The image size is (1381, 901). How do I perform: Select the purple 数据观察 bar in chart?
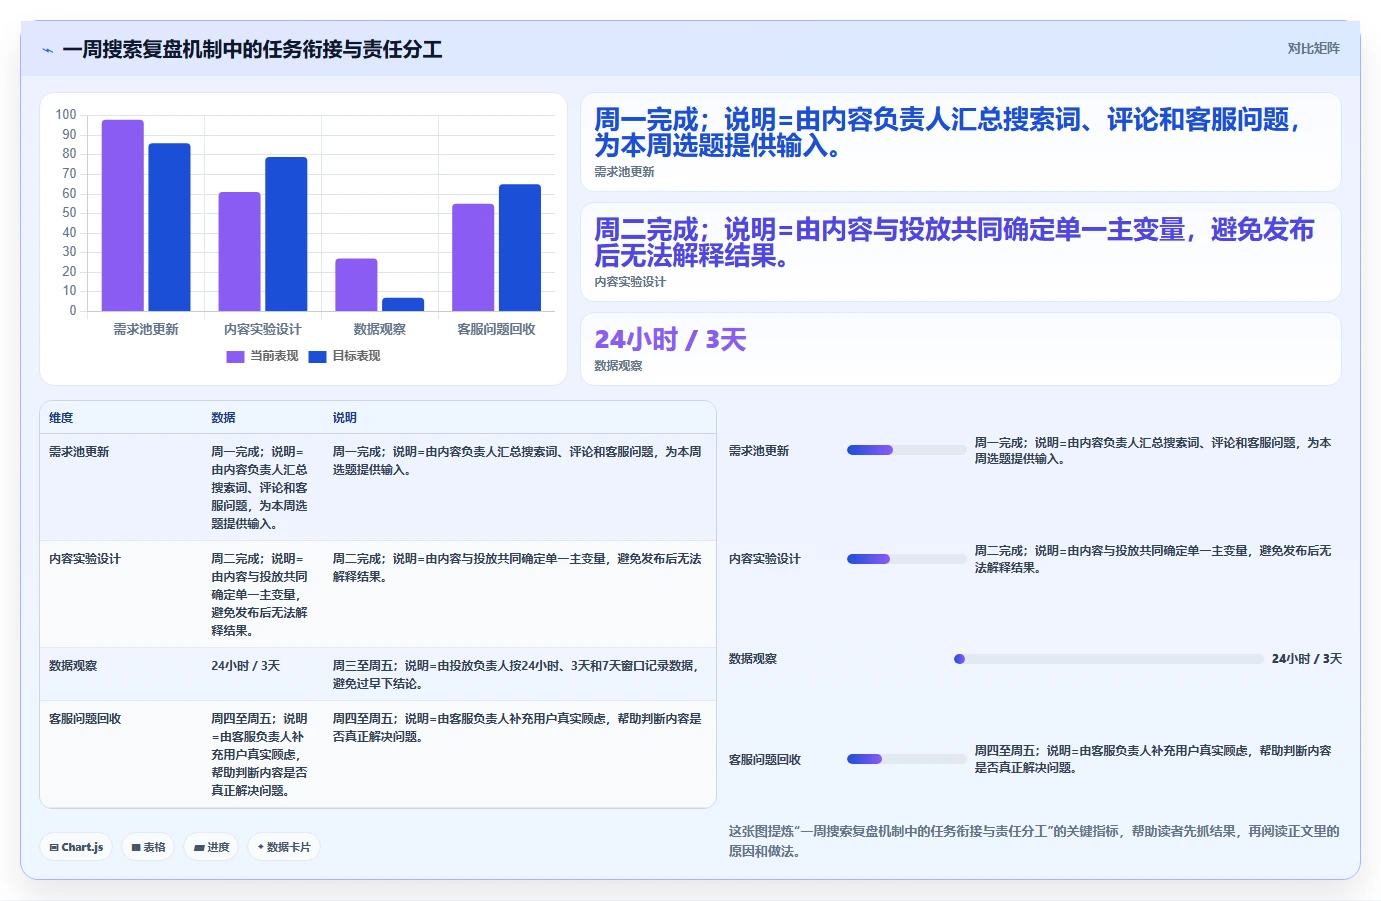356,285
